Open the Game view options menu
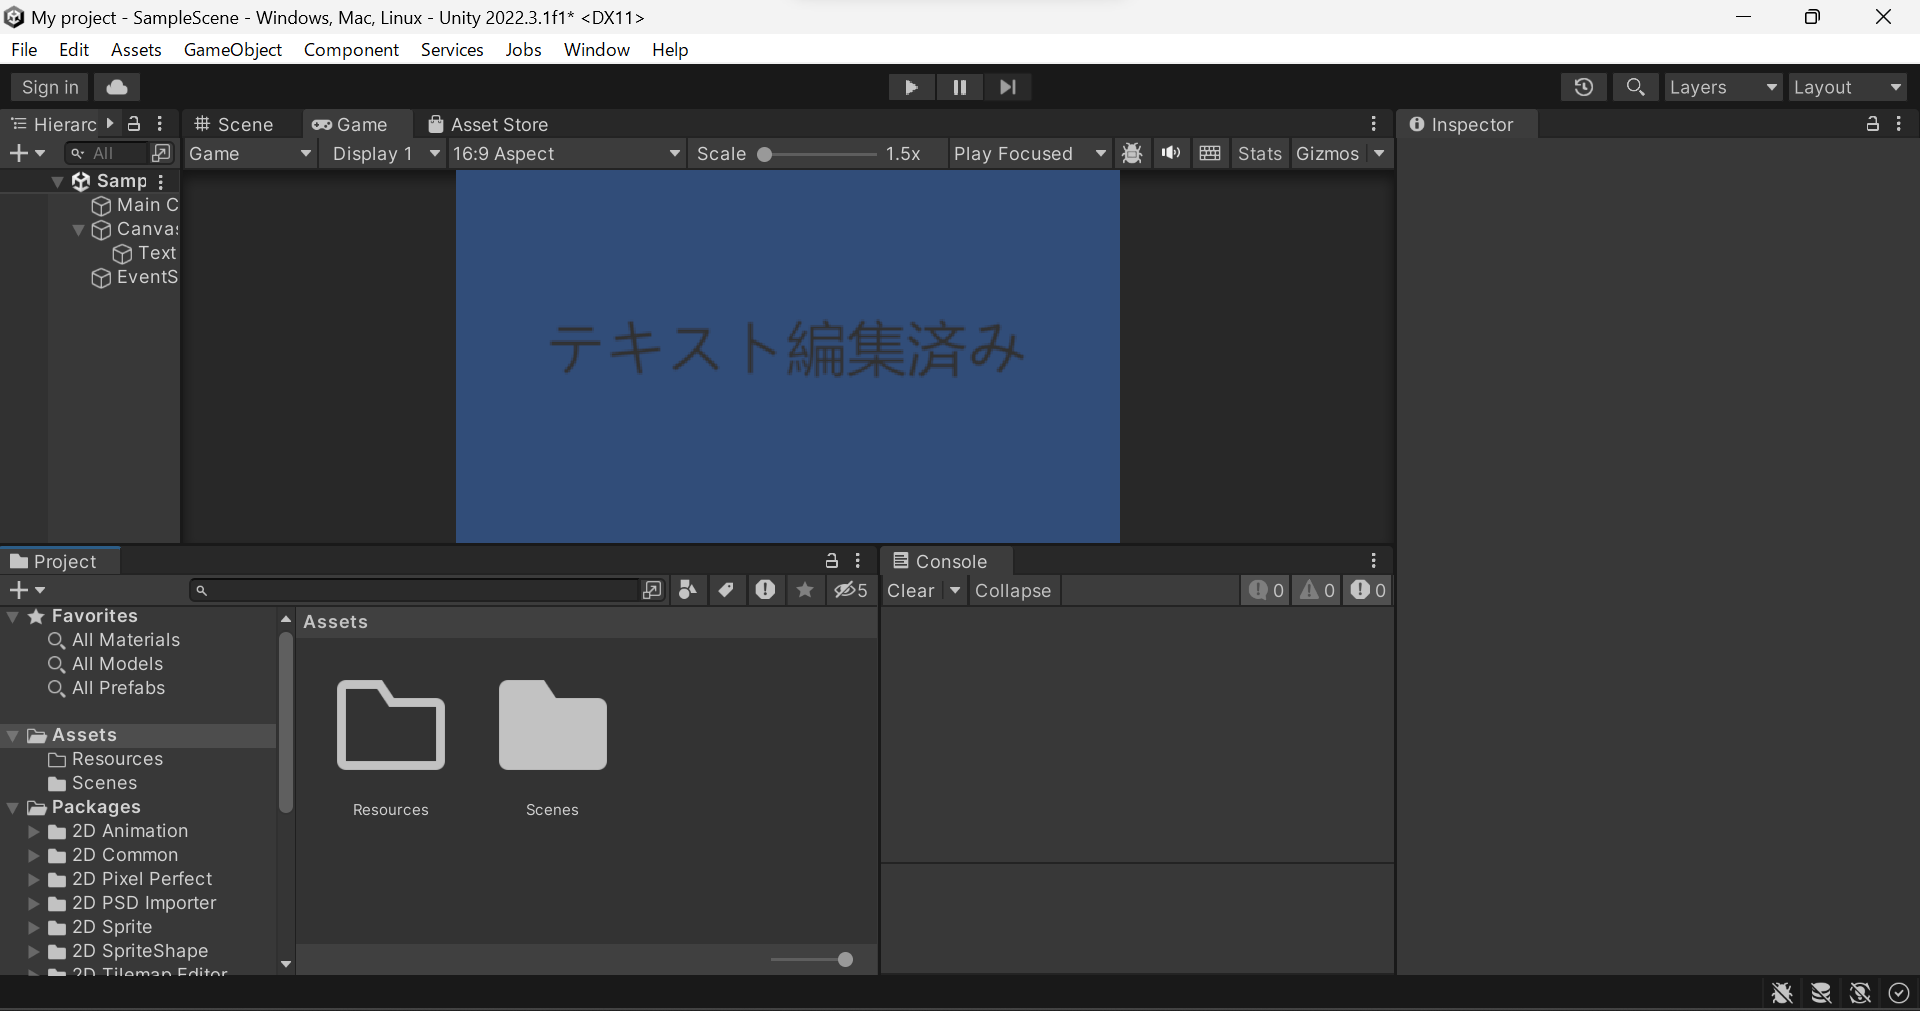The width and height of the screenshot is (1920, 1011). [1374, 124]
